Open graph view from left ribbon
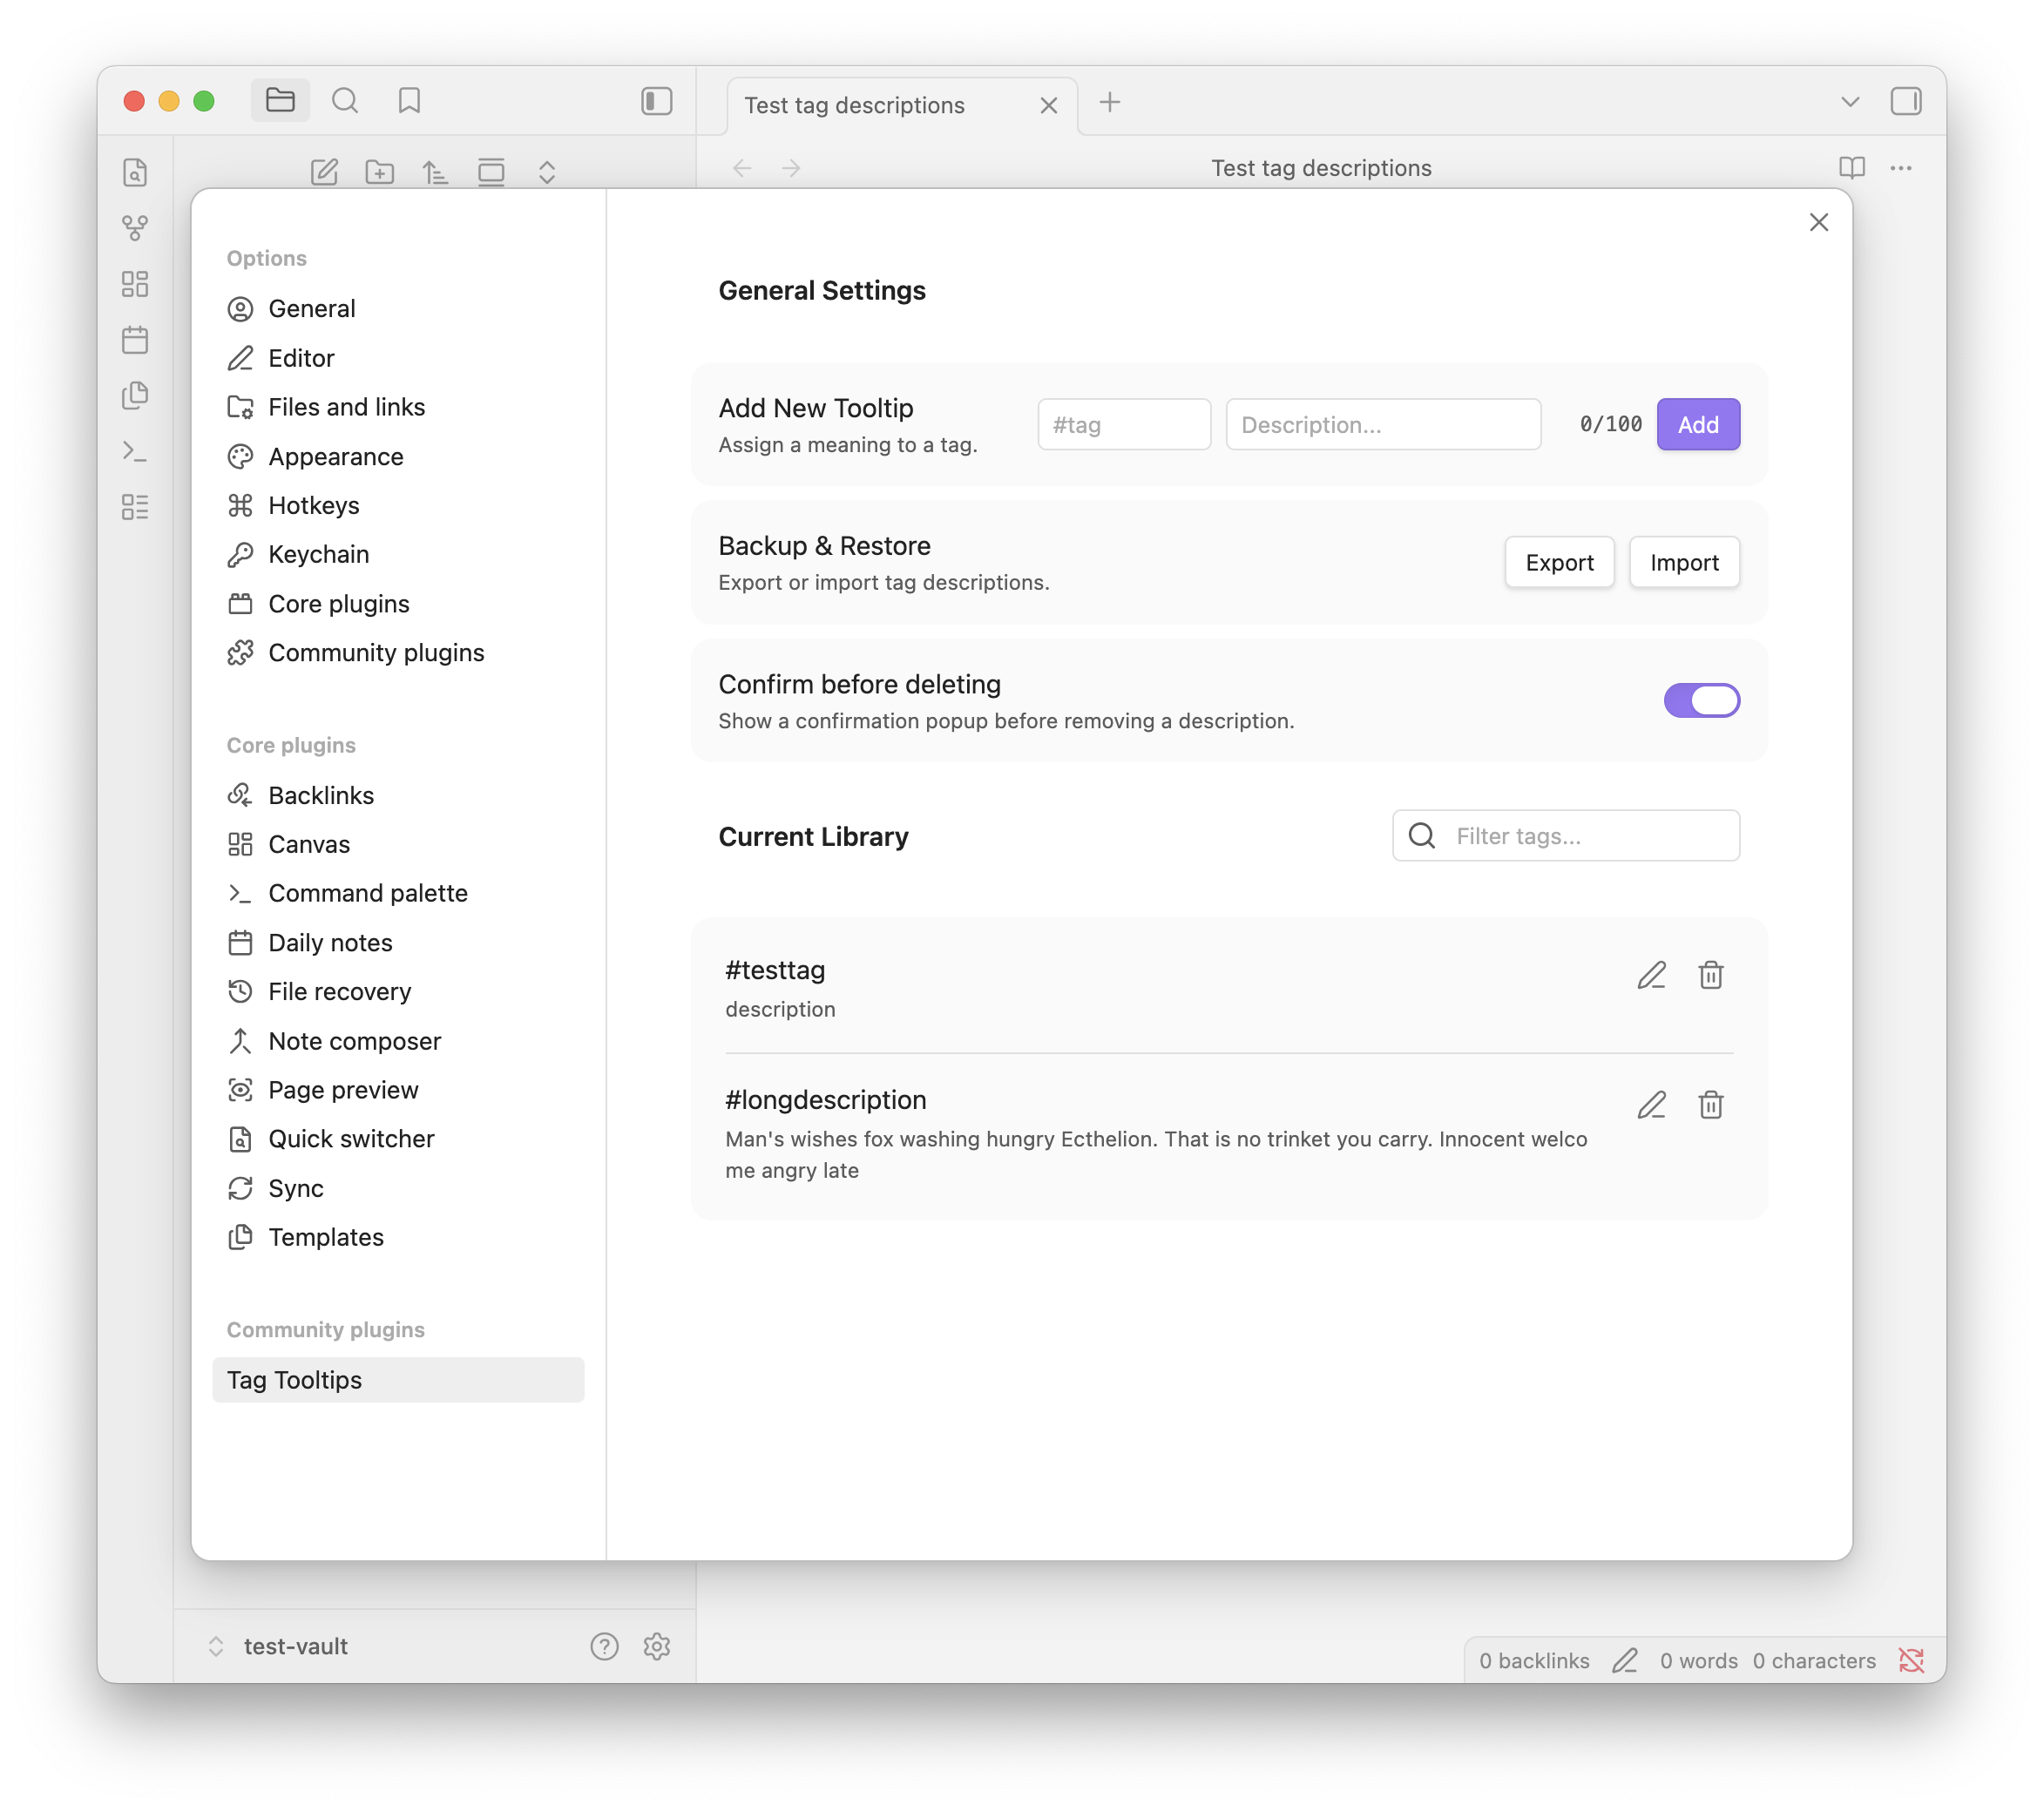 click(135, 228)
